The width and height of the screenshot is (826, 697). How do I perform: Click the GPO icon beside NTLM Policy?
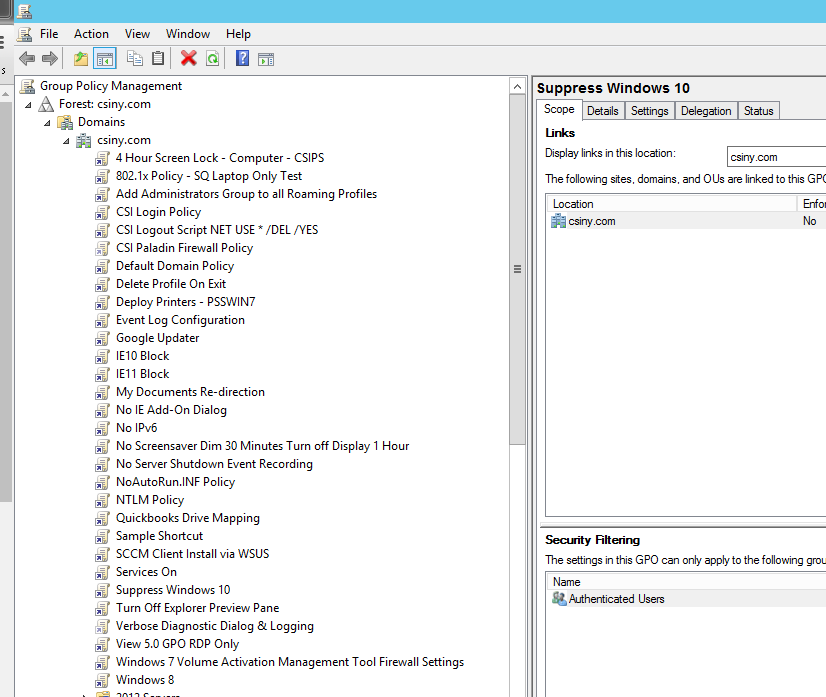pyautogui.click(x=102, y=500)
